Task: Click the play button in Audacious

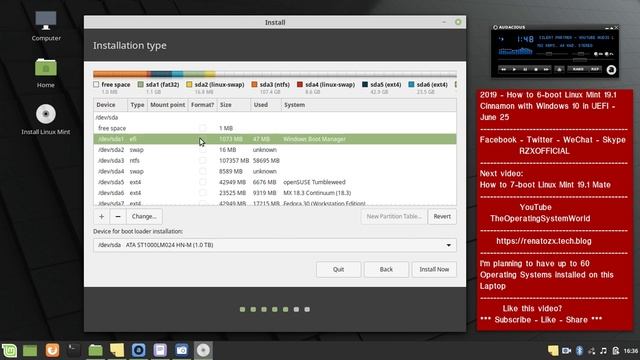Action: 514,69
